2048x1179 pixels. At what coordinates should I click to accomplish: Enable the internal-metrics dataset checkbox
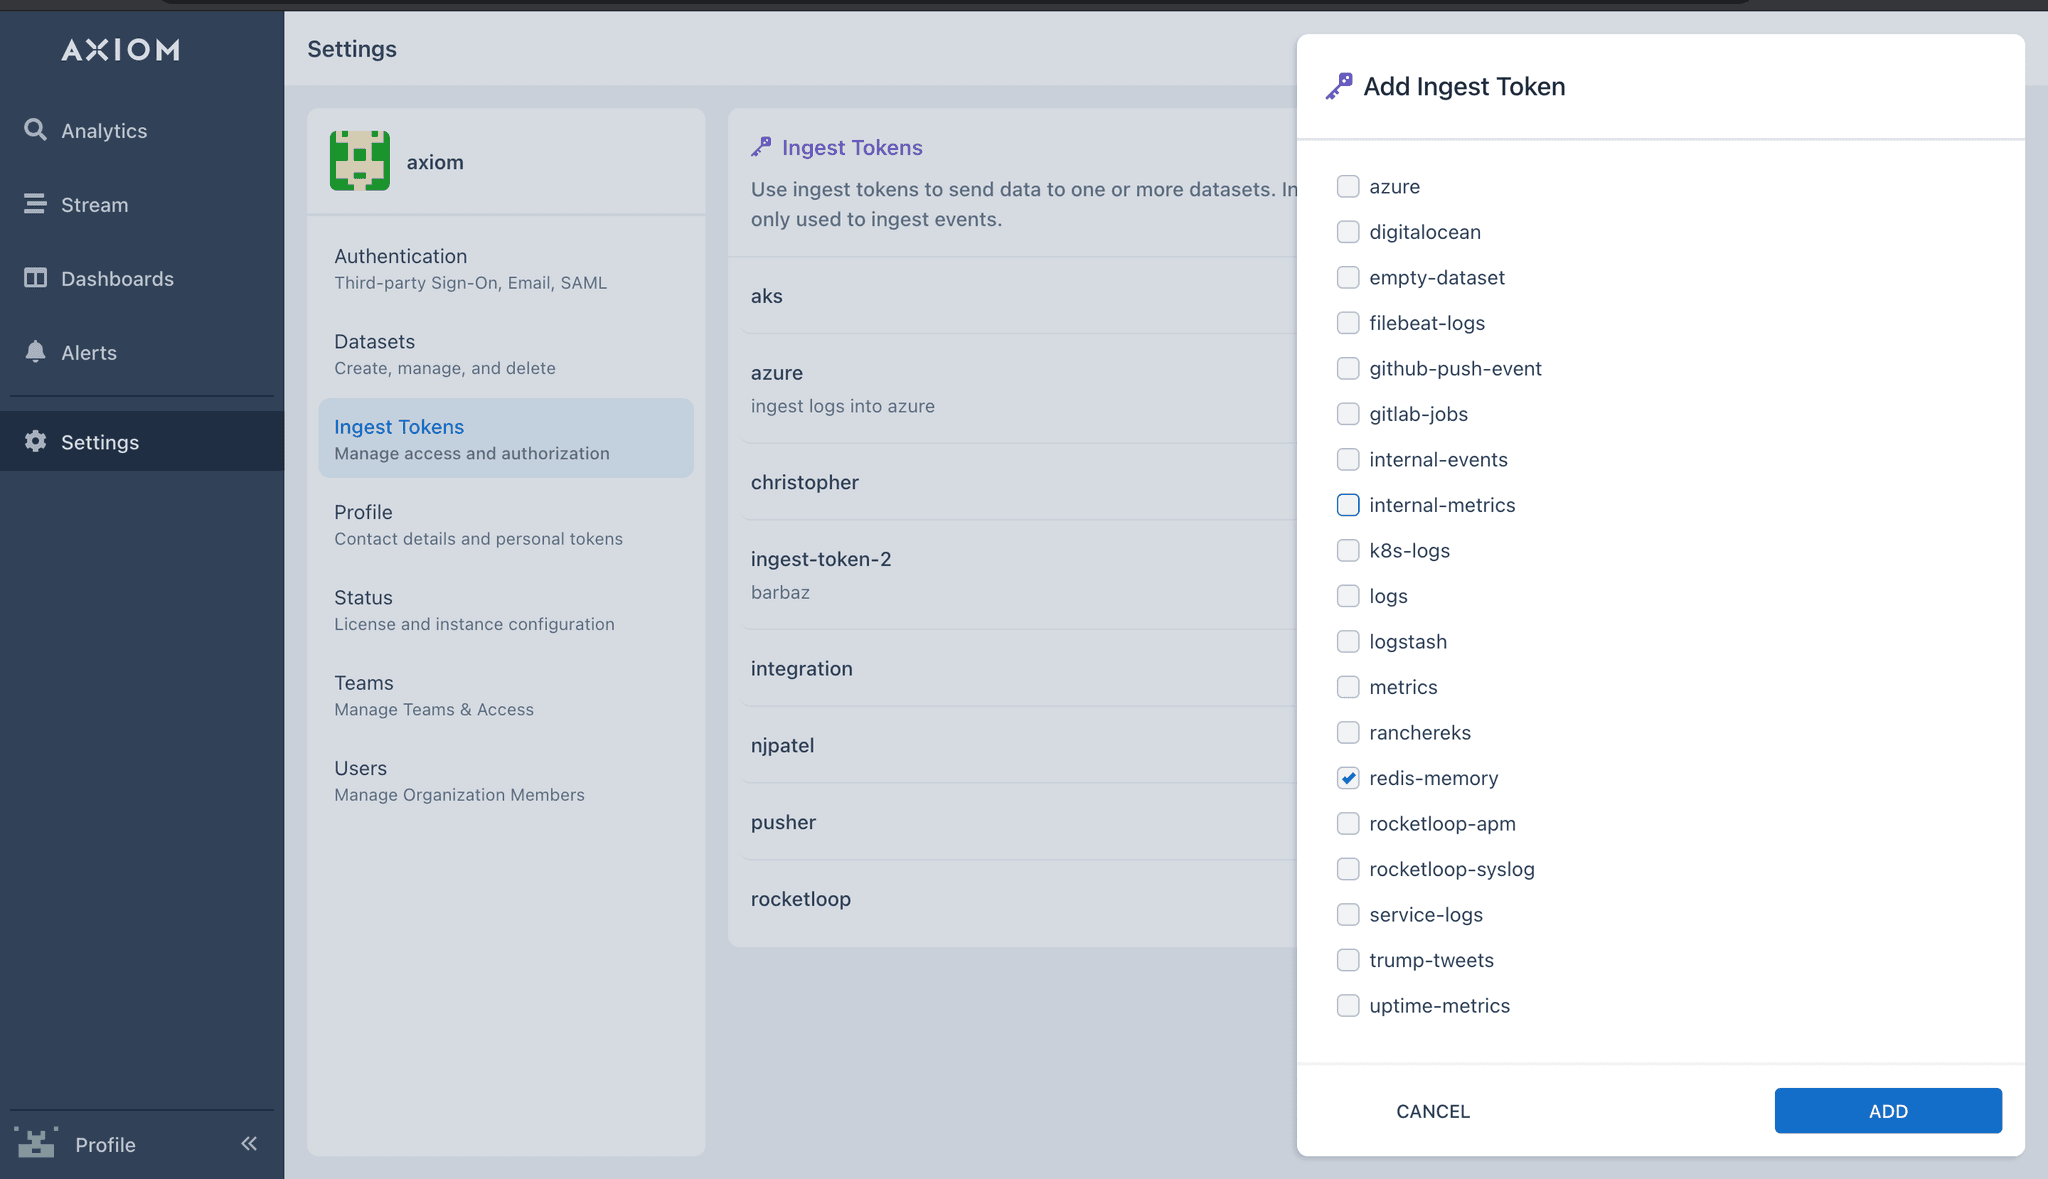pyautogui.click(x=1348, y=505)
